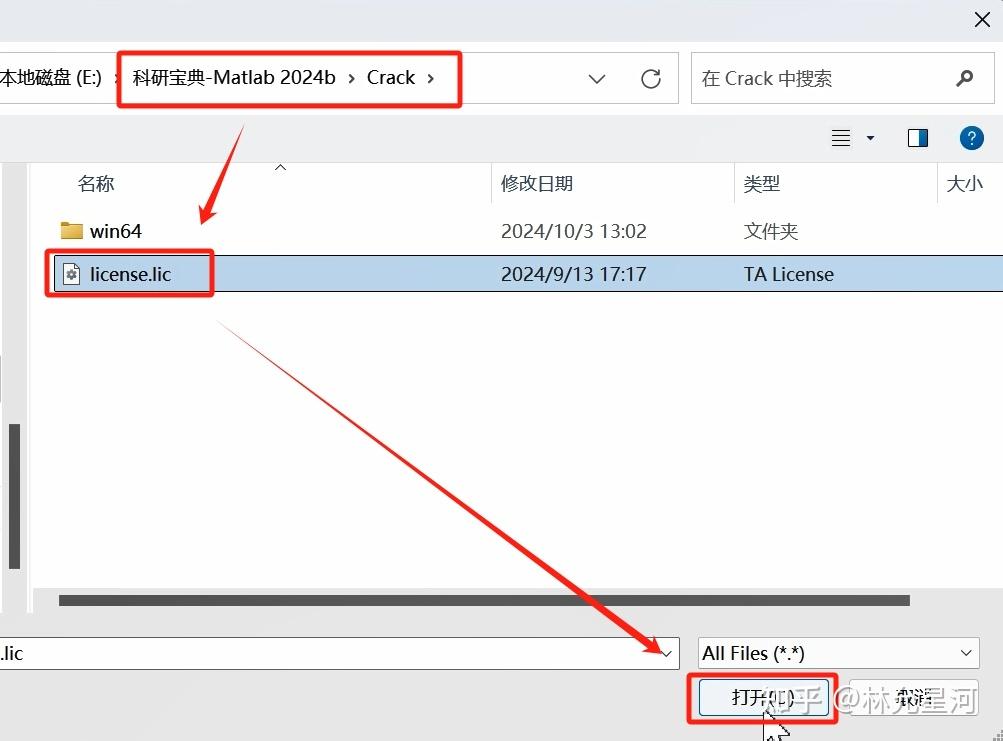Click the sort direction chevron above 名称 column
Viewport: 1003px width, 741px height.
tap(280, 167)
